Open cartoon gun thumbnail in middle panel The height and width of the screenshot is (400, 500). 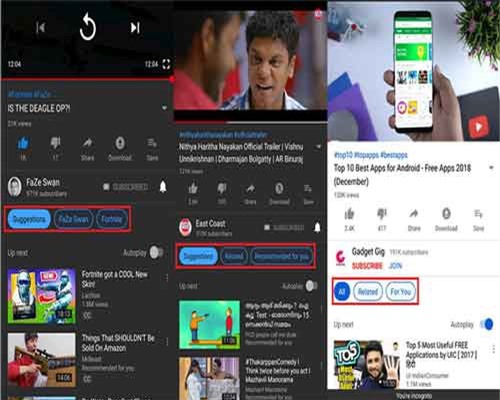209,325
